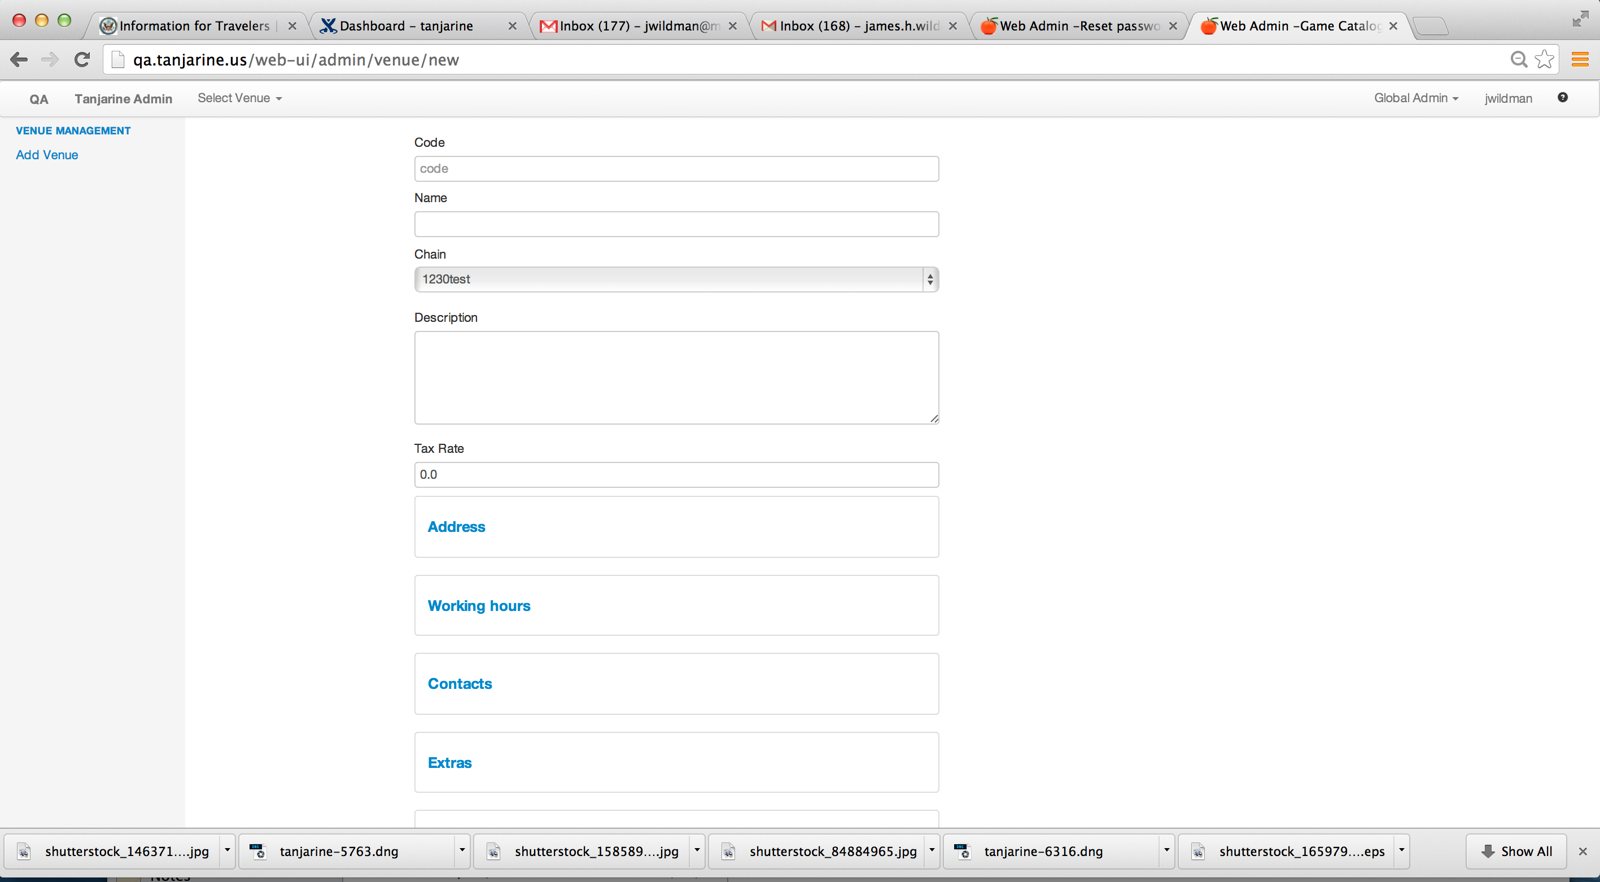Screen dimensions: 1600x882
Task: Open the tanjarine-5763.dng download
Action: pyautogui.click(x=348, y=852)
